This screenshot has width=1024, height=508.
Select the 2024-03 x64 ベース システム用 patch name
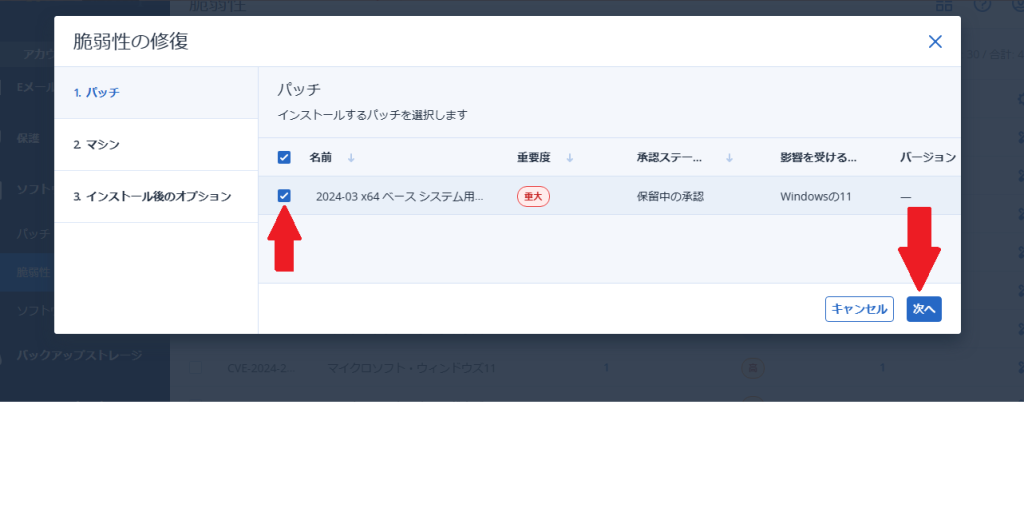[x=400, y=197]
